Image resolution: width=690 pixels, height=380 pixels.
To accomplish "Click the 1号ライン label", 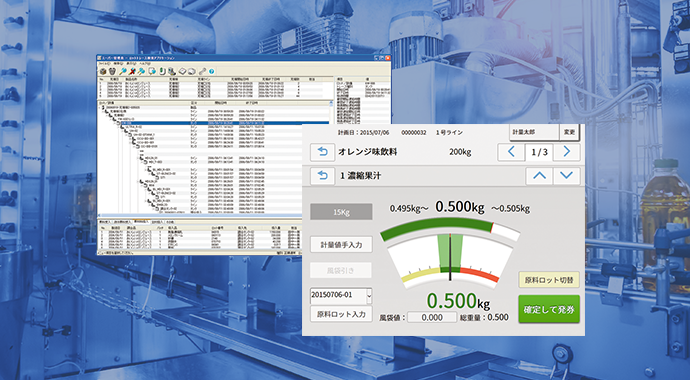I will (x=449, y=132).
